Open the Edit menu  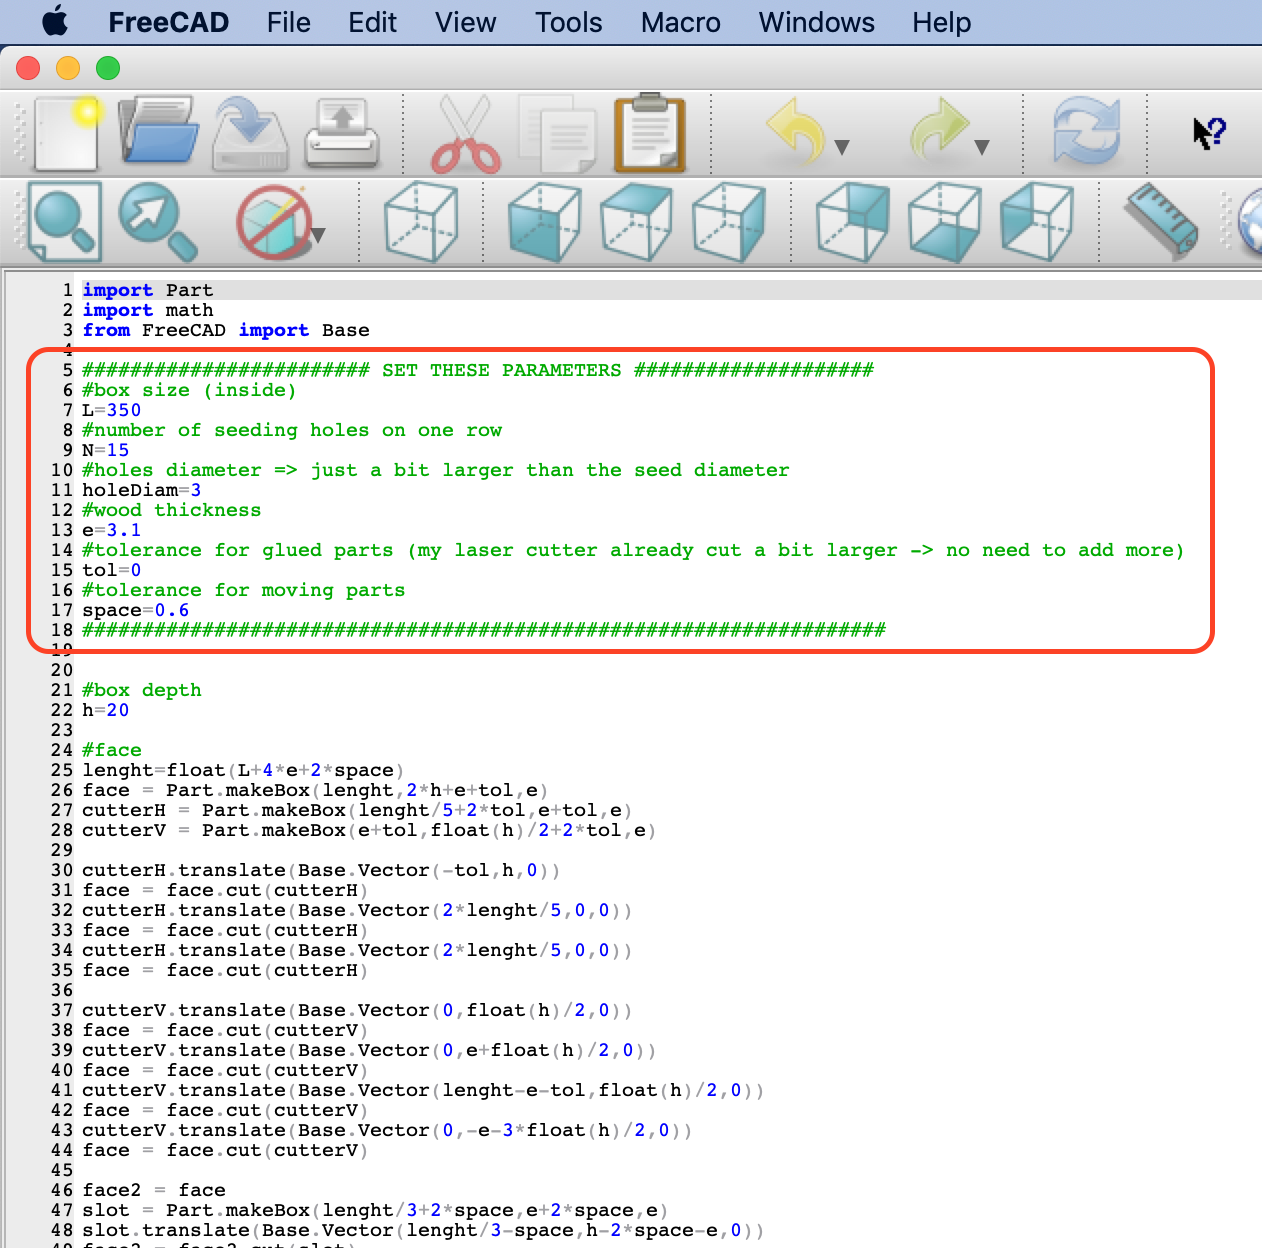pos(372,22)
